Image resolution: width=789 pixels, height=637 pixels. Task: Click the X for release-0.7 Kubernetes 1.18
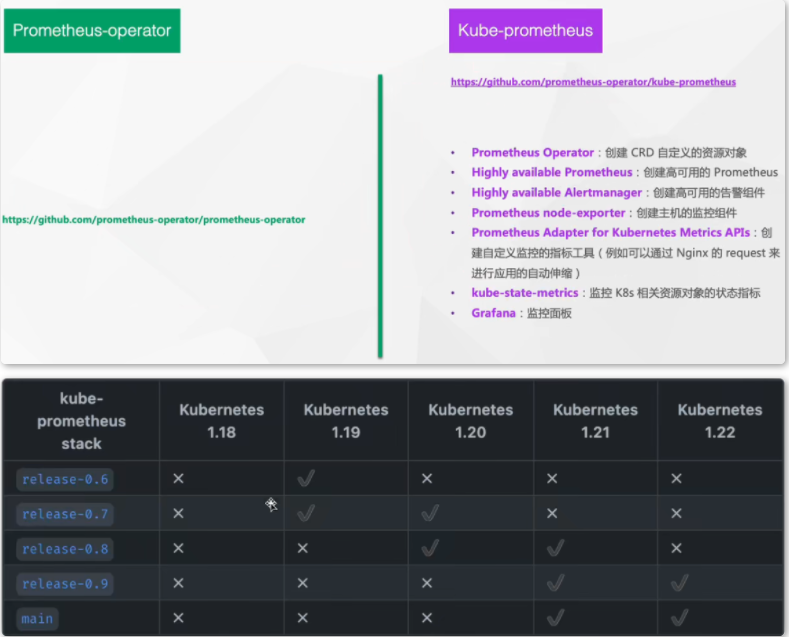178,513
